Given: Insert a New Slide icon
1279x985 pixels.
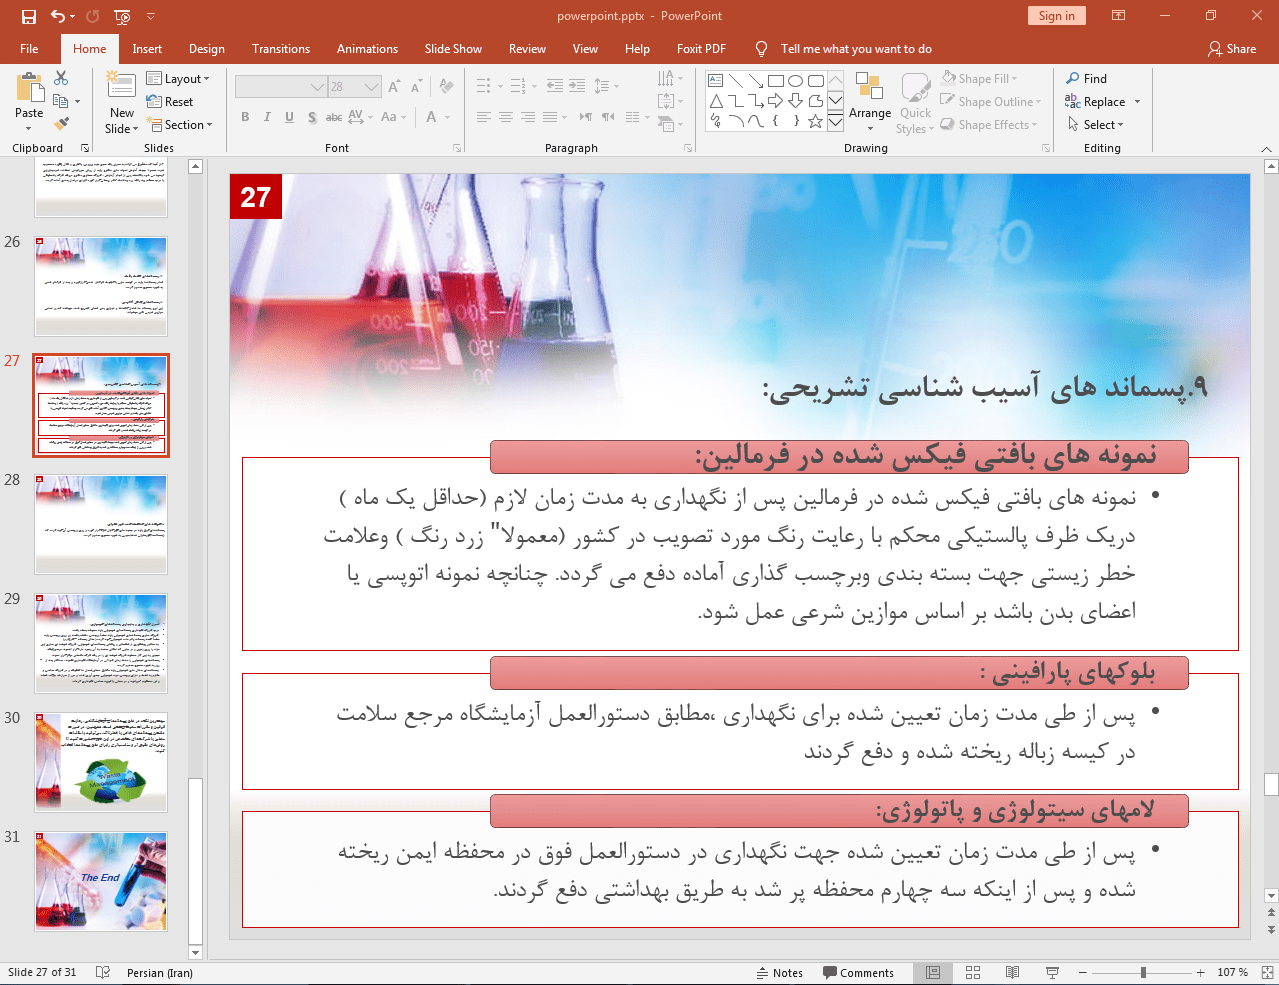Looking at the screenshot, I should (x=121, y=85).
